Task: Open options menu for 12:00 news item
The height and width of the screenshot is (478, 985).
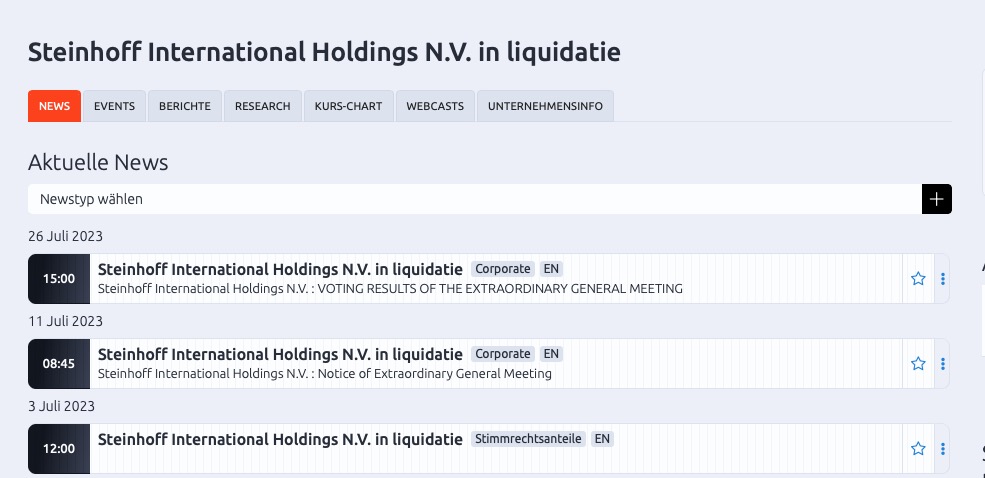Action: pyautogui.click(x=943, y=449)
